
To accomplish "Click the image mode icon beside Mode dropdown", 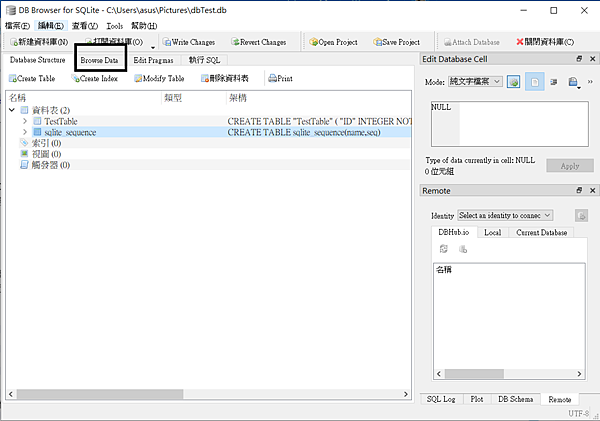I will 513,82.
